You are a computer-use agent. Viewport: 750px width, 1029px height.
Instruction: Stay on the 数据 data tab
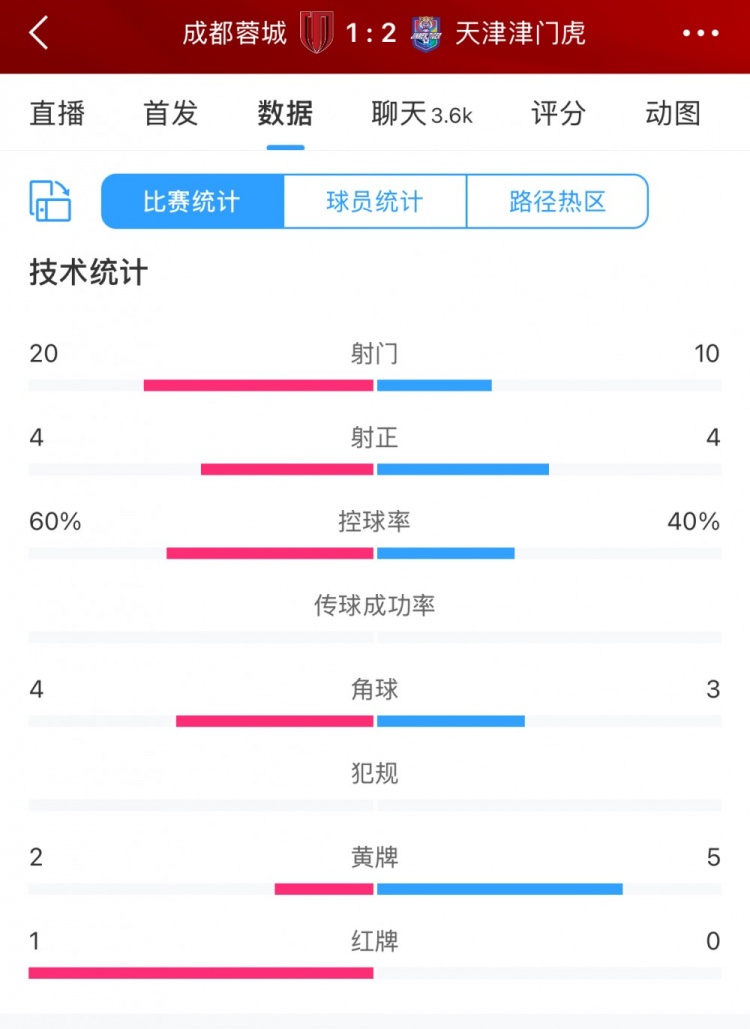[x=285, y=114]
